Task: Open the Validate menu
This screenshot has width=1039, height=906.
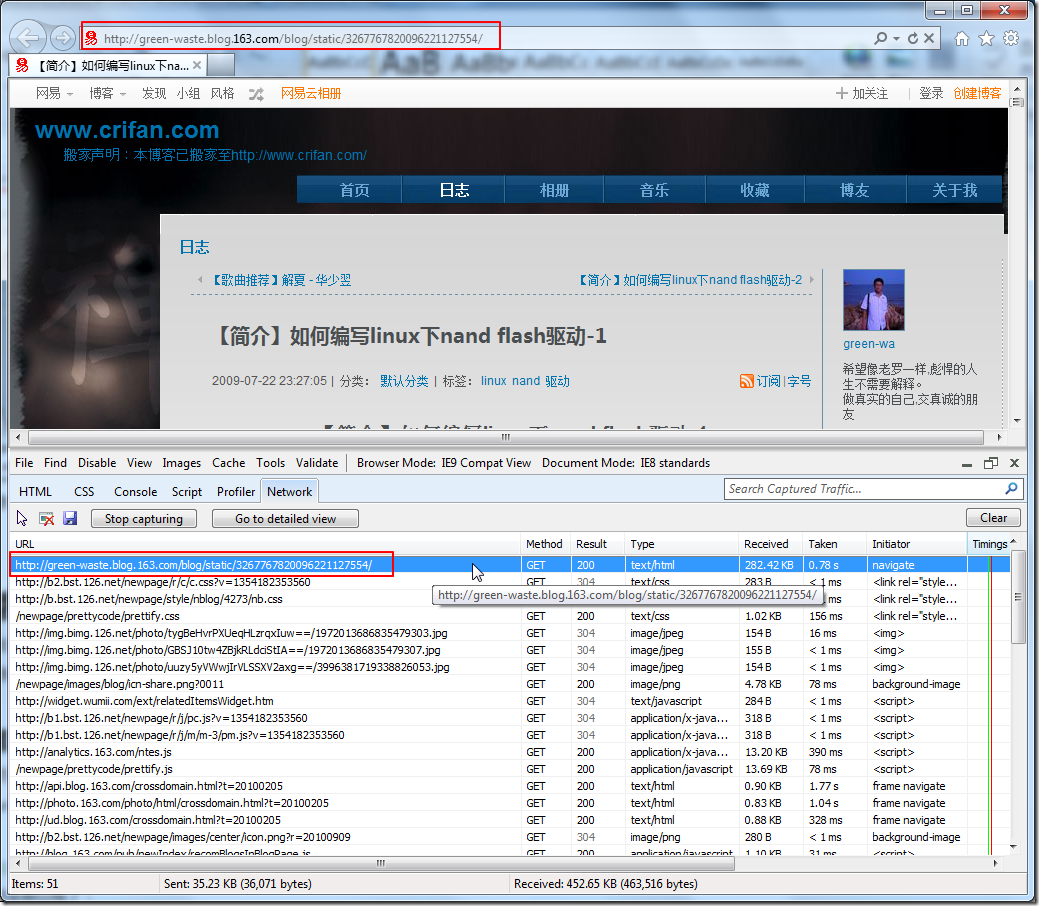Action: pos(317,463)
